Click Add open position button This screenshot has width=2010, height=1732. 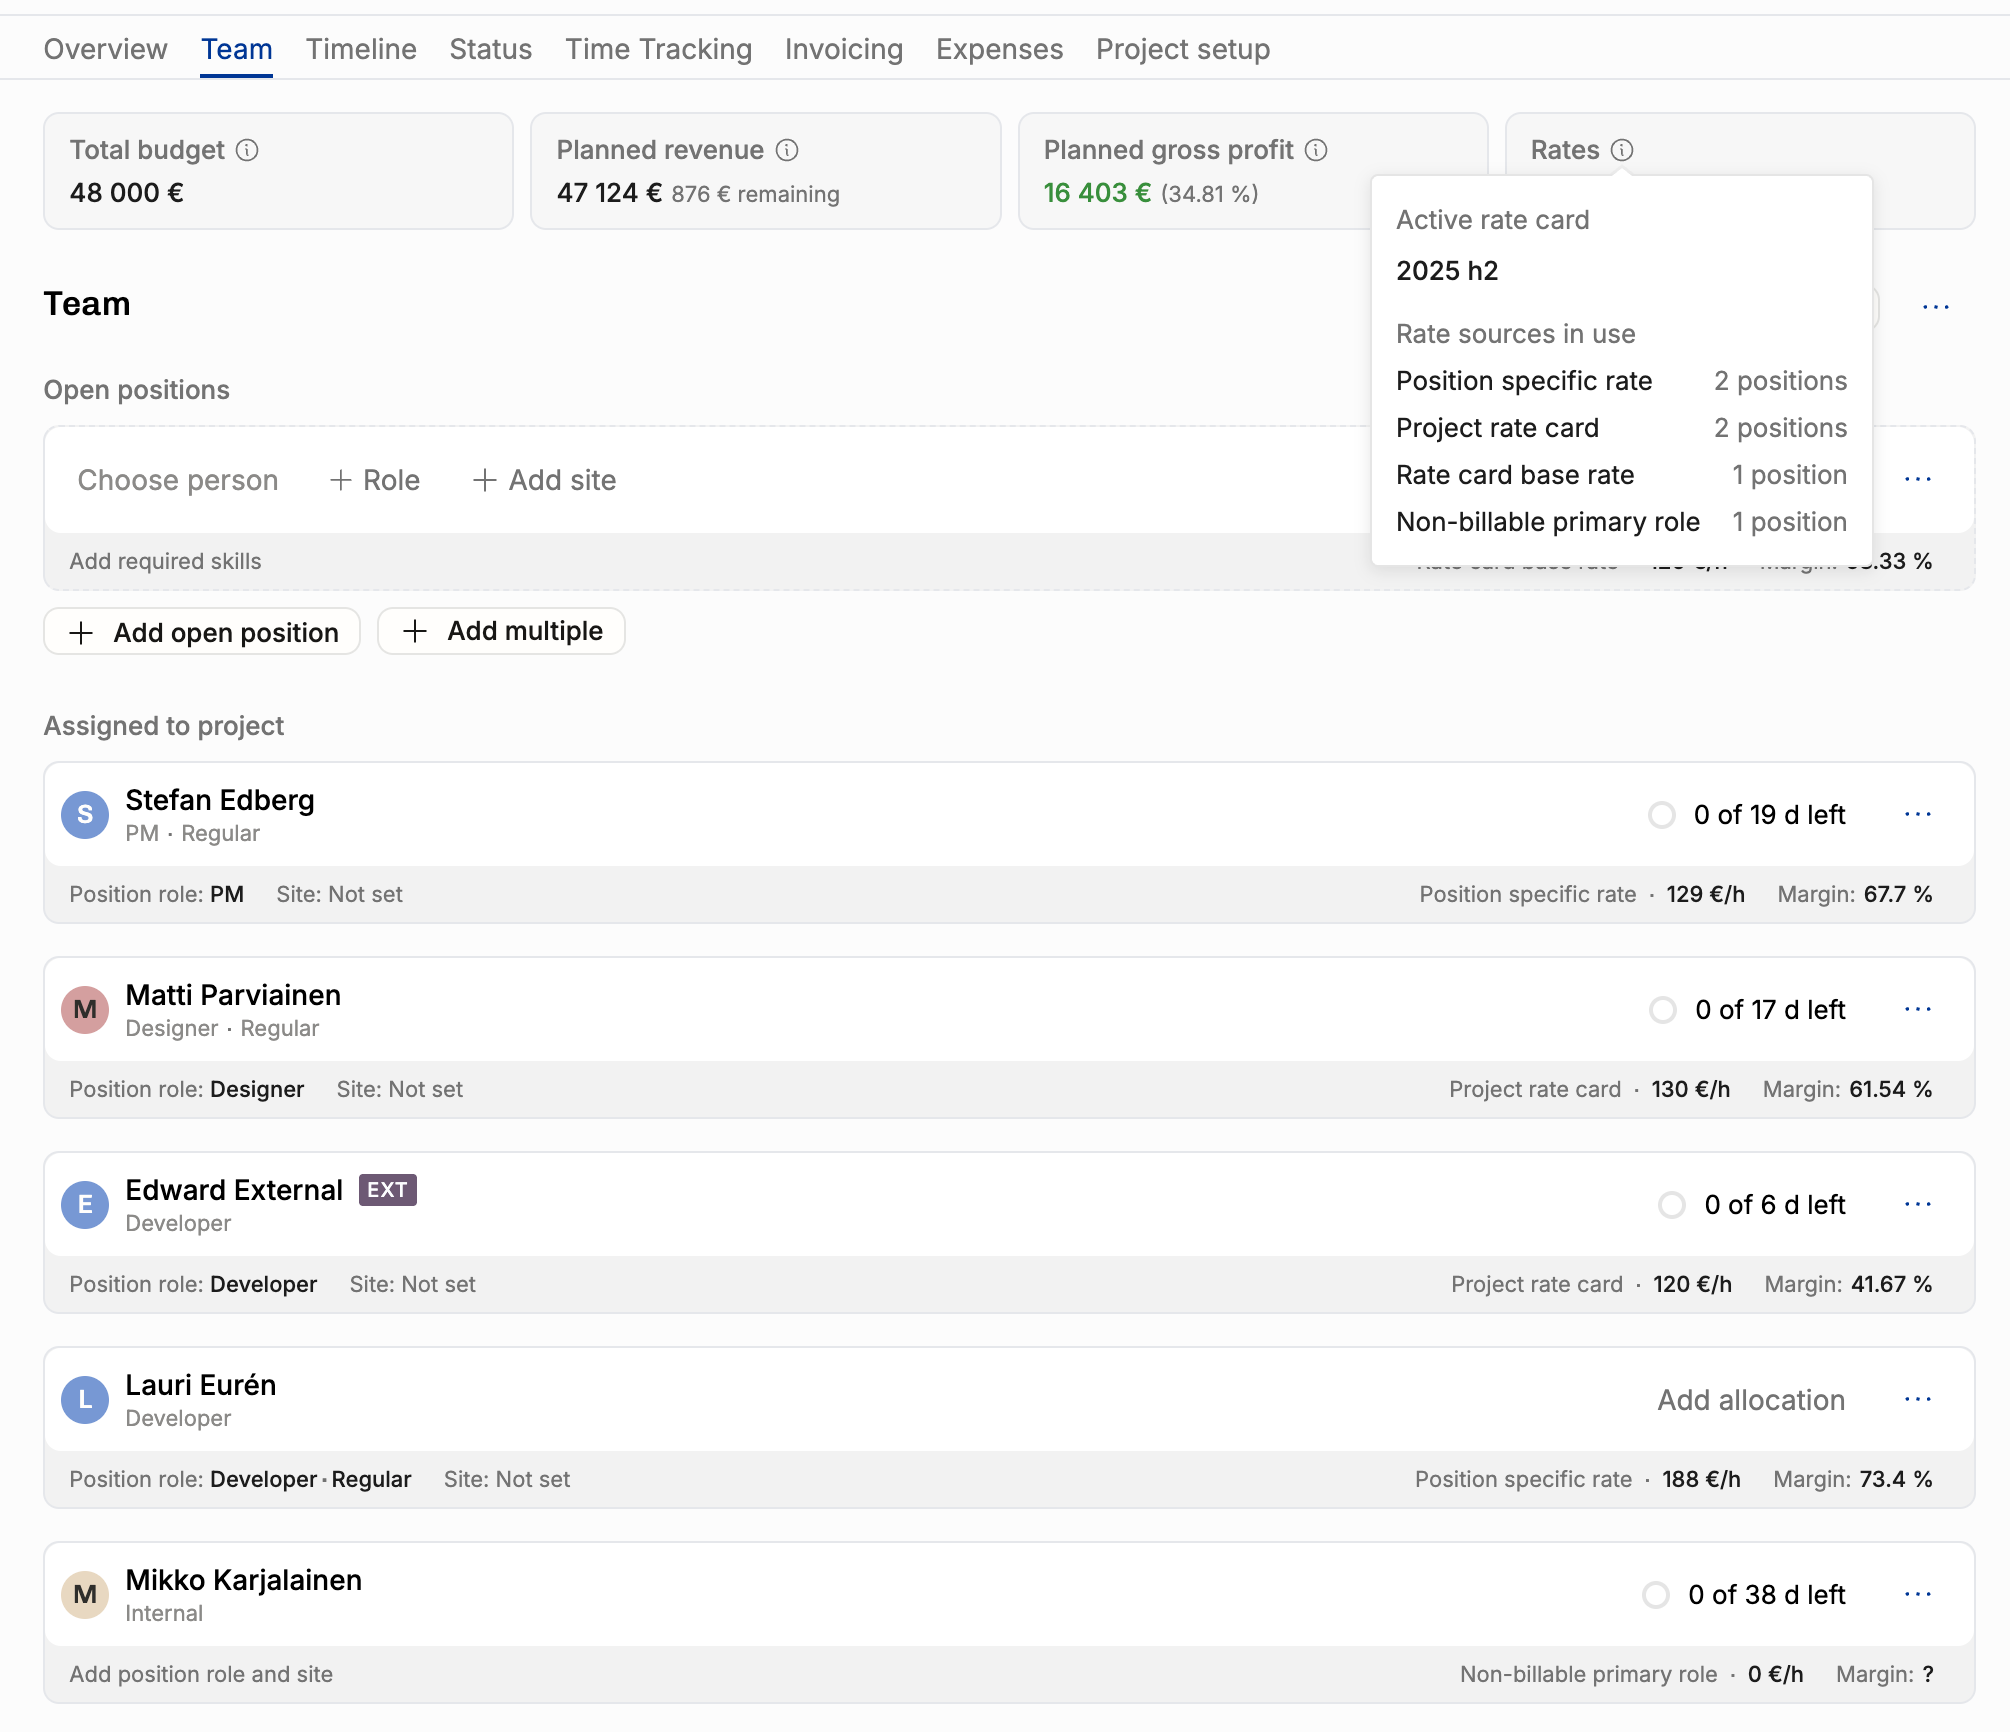coord(202,632)
